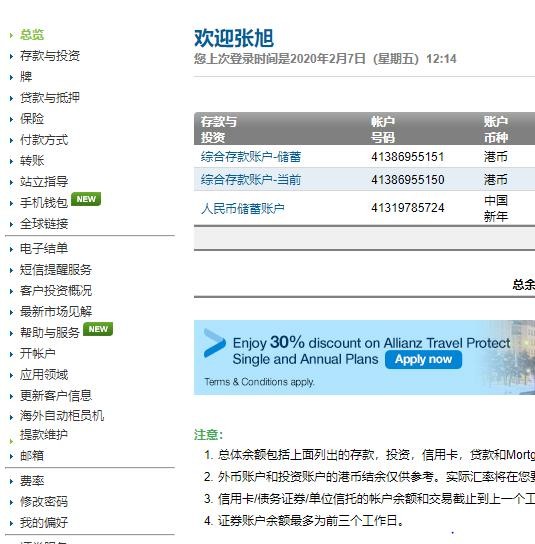
Task: Open the 综合存款账户-当前 account link
Action: coord(251,180)
